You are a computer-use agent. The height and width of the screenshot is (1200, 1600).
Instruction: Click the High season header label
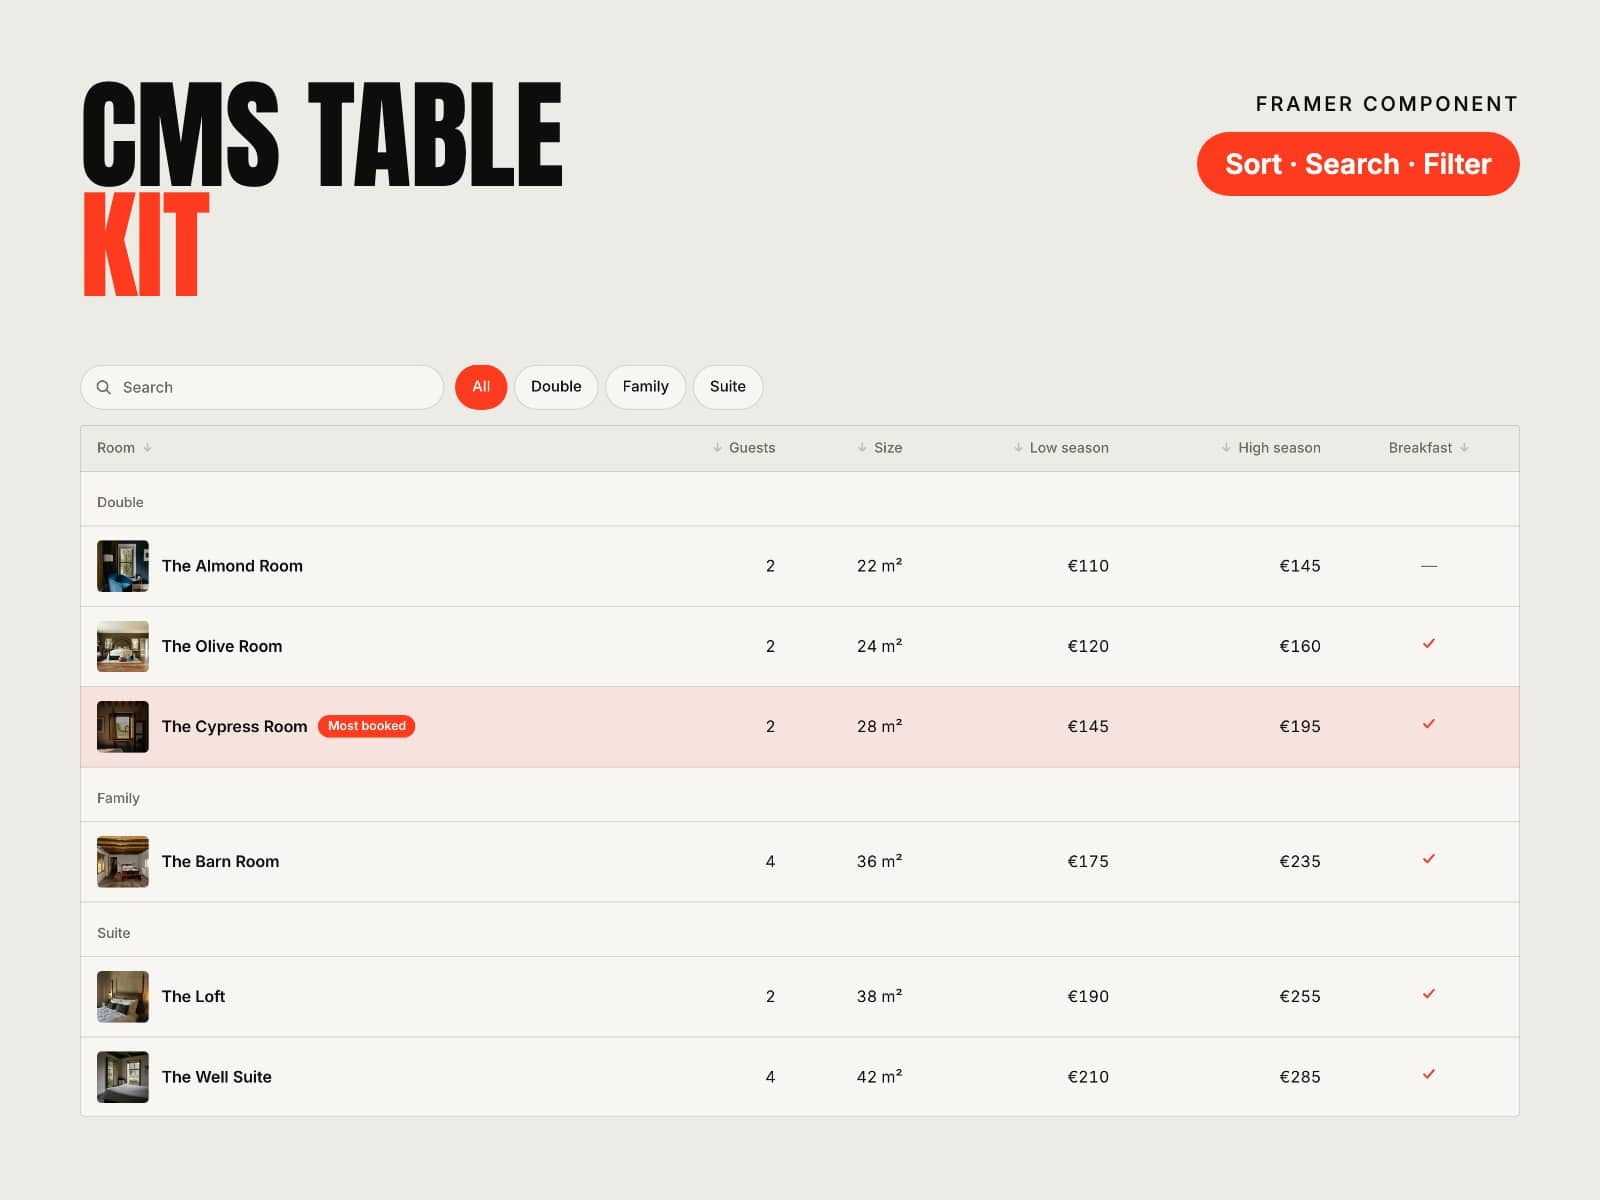(1279, 448)
